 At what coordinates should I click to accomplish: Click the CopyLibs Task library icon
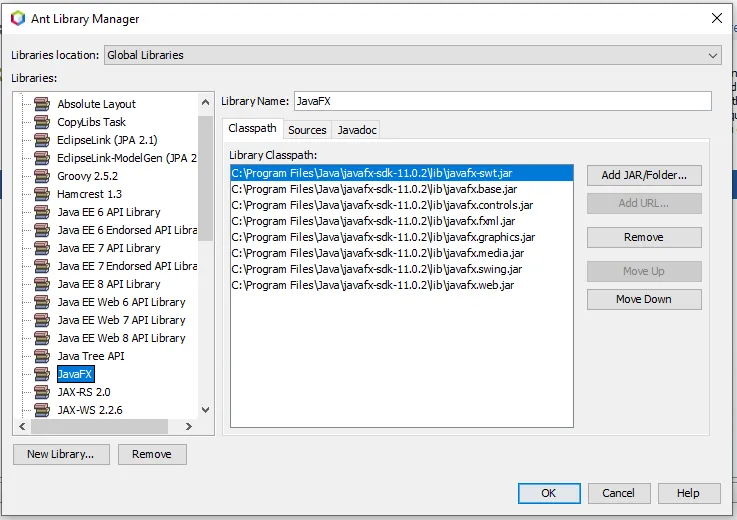coord(42,122)
